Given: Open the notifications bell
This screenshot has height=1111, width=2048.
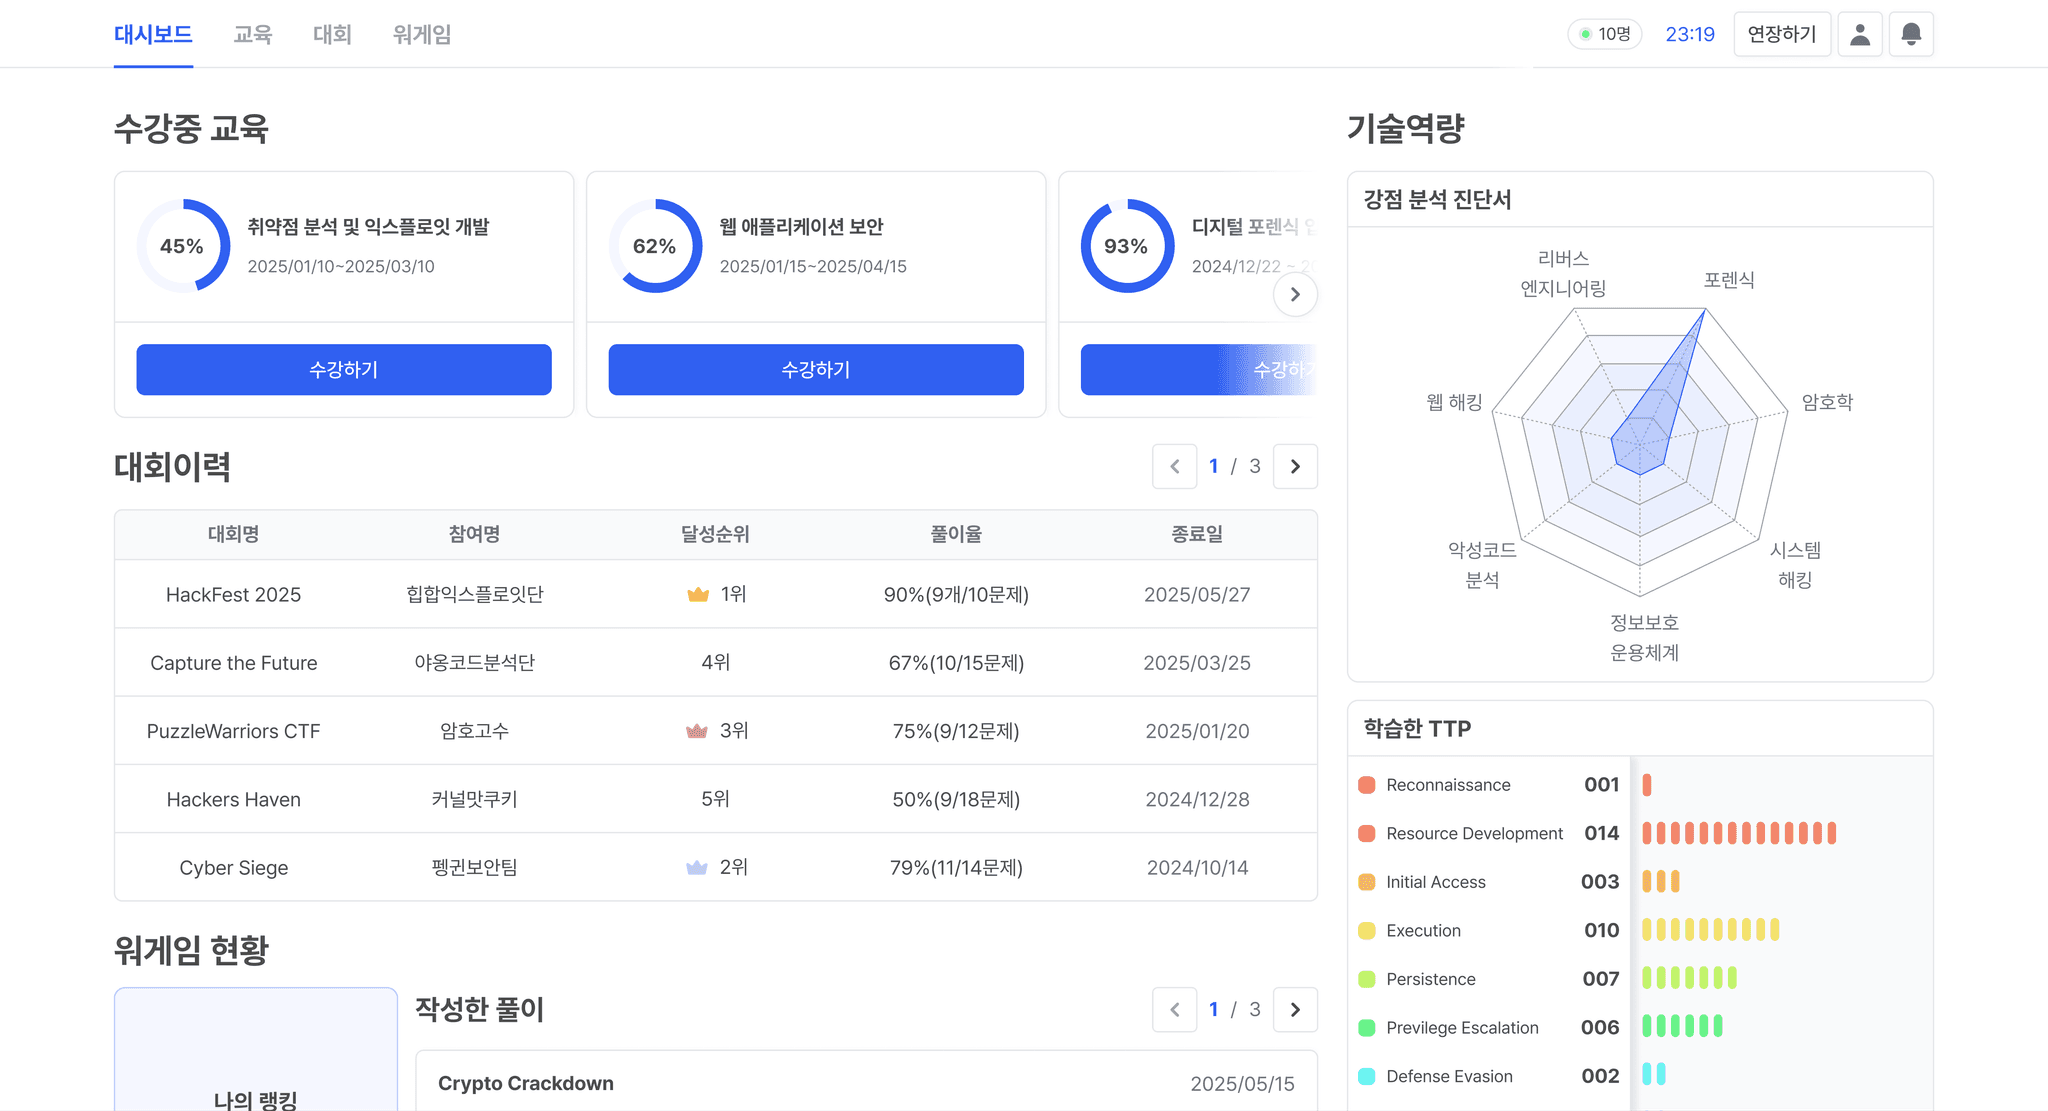Looking at the screenshot, I should (x=1911, y=34).
